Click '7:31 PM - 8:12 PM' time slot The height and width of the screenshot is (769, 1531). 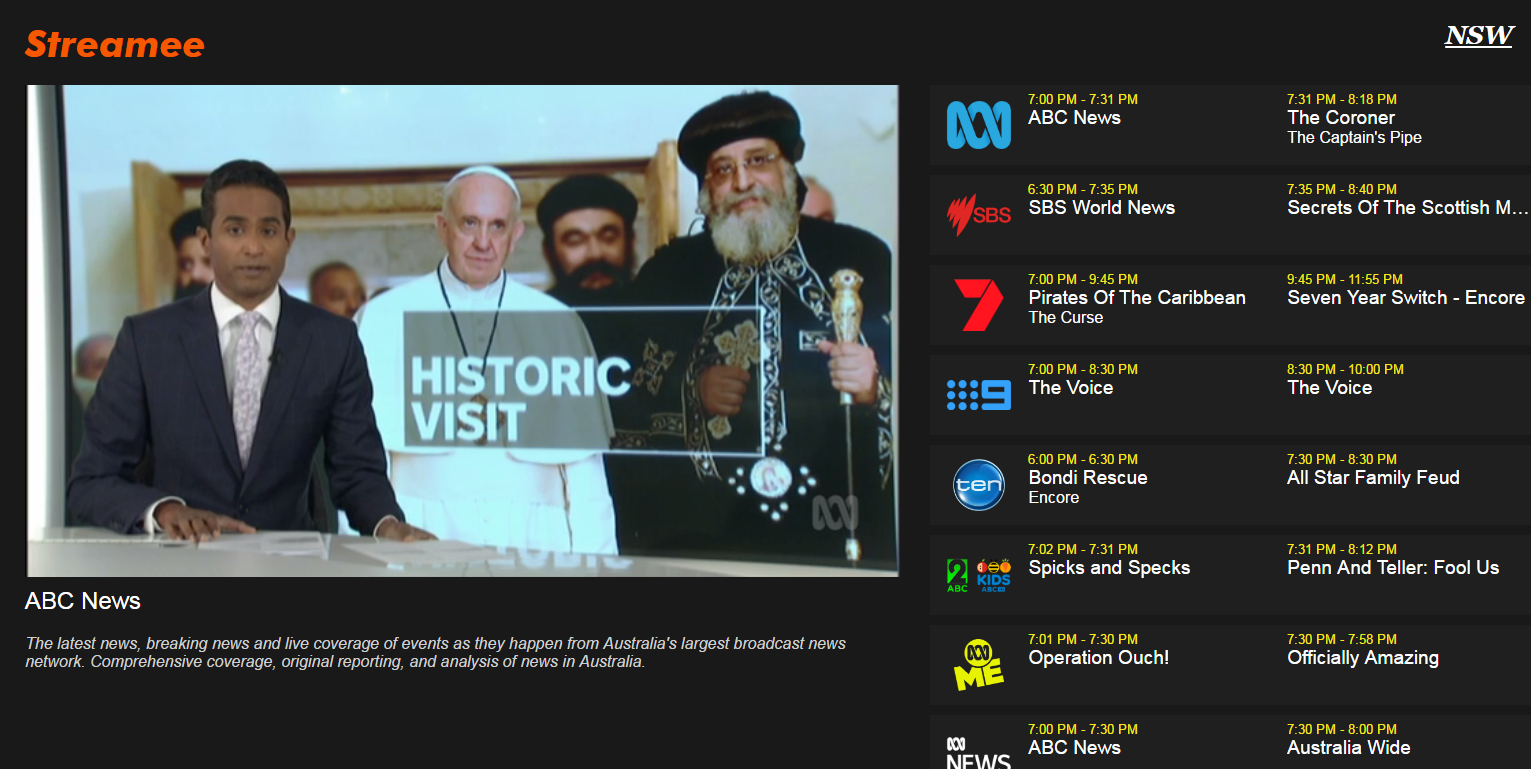pyautogui.click(x=1342, y=549)
